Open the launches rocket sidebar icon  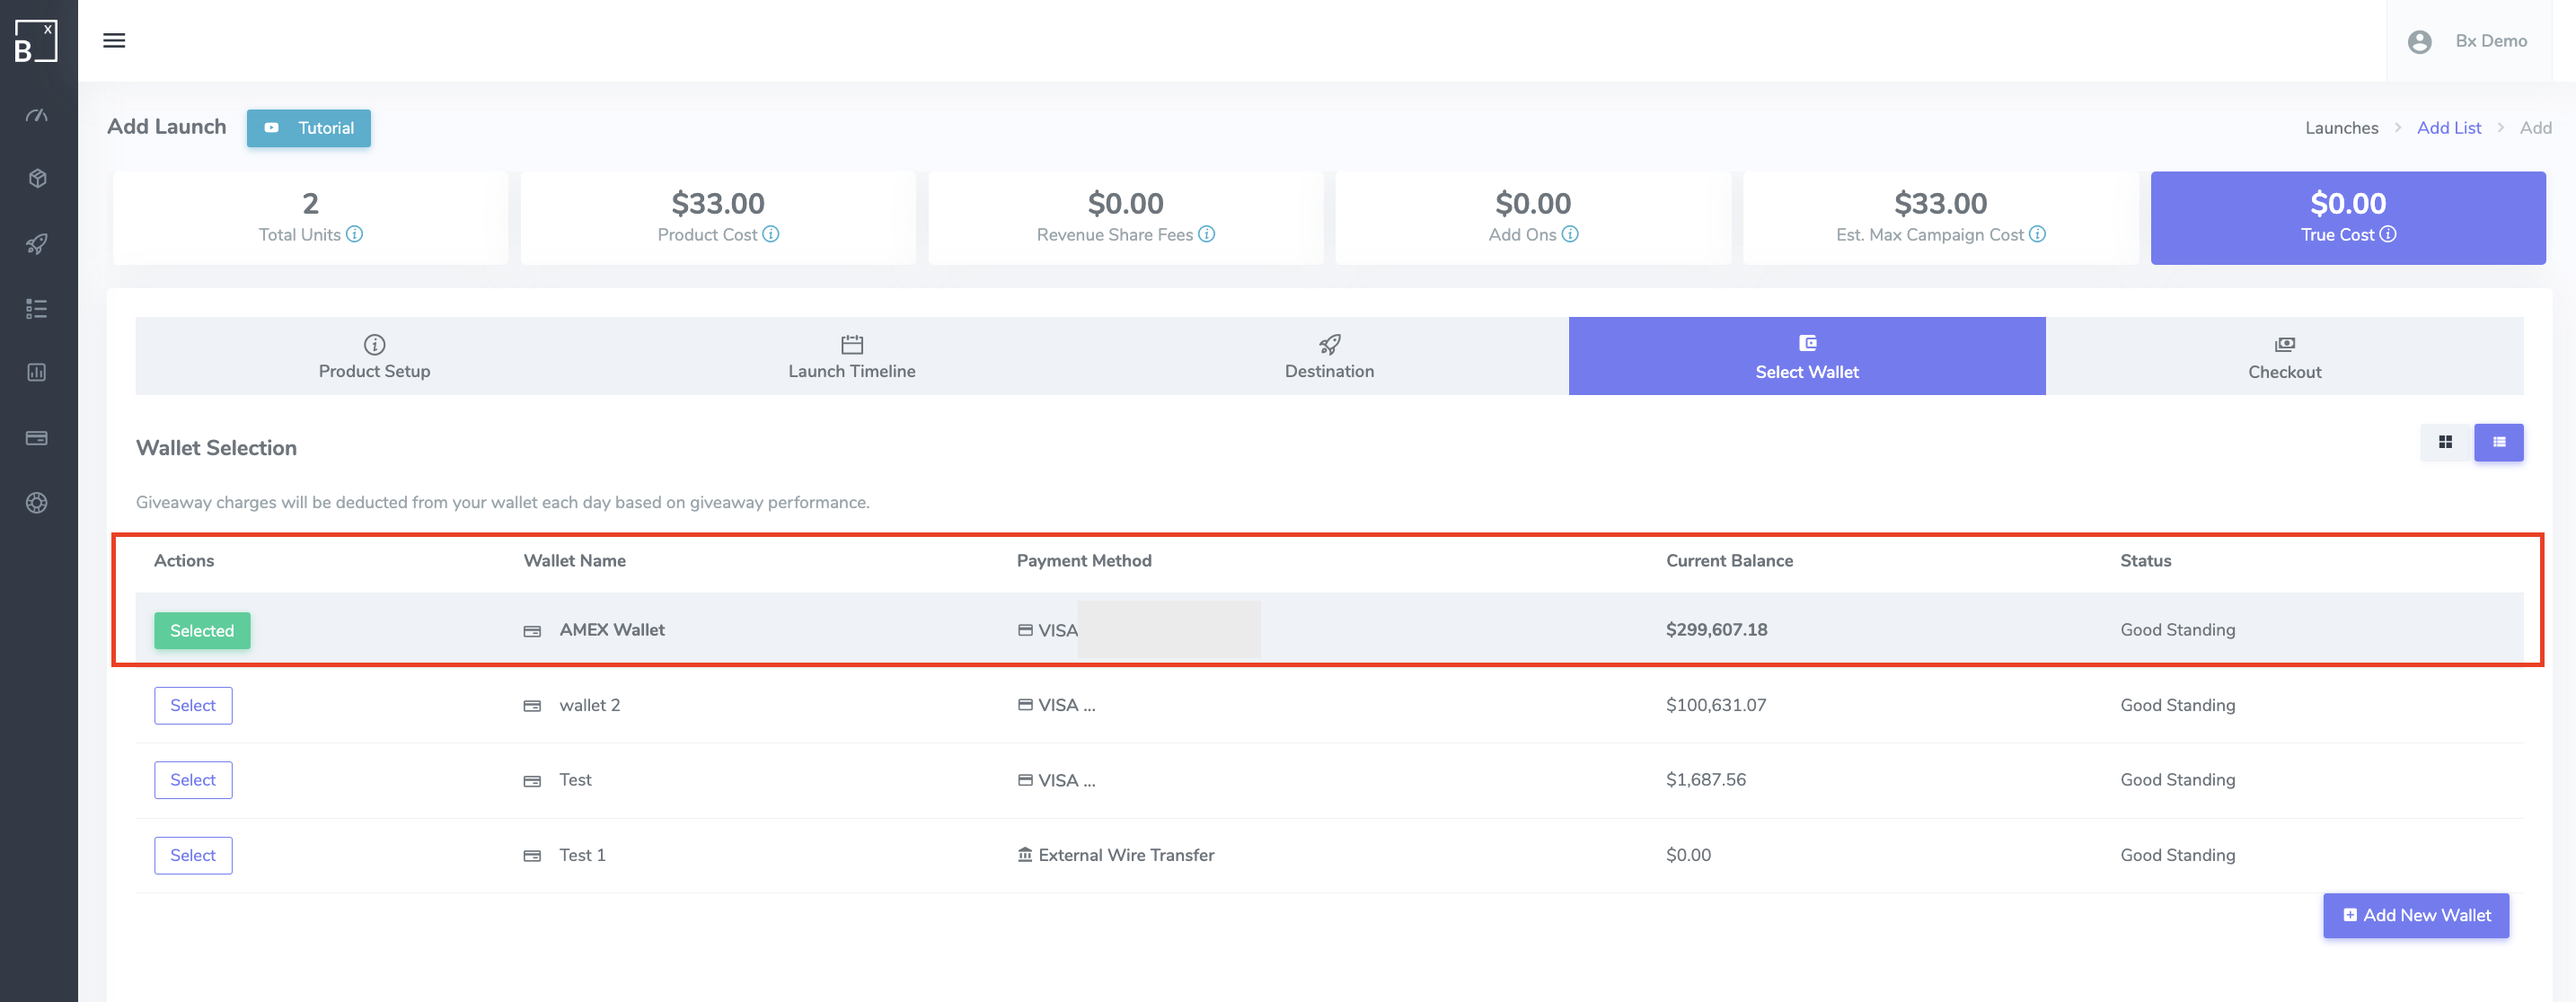(37, 243)
